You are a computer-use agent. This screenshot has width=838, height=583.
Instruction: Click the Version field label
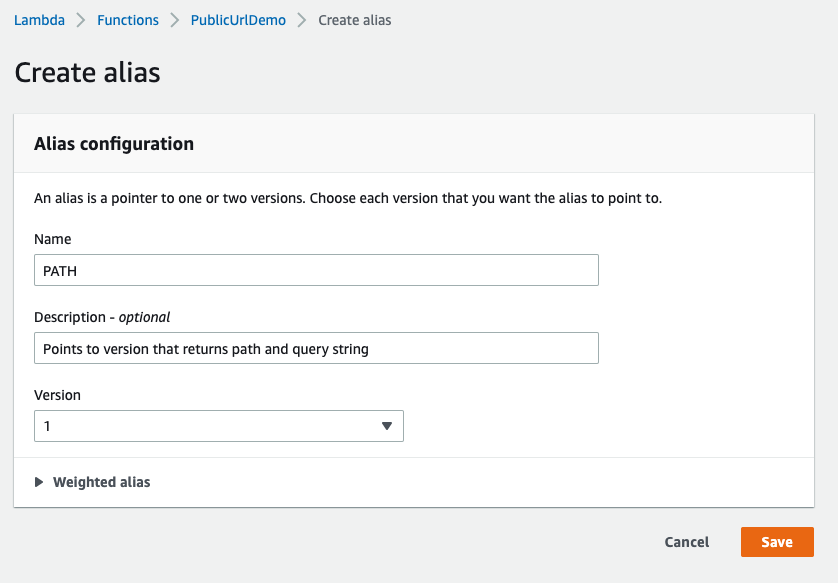[57, 395]
